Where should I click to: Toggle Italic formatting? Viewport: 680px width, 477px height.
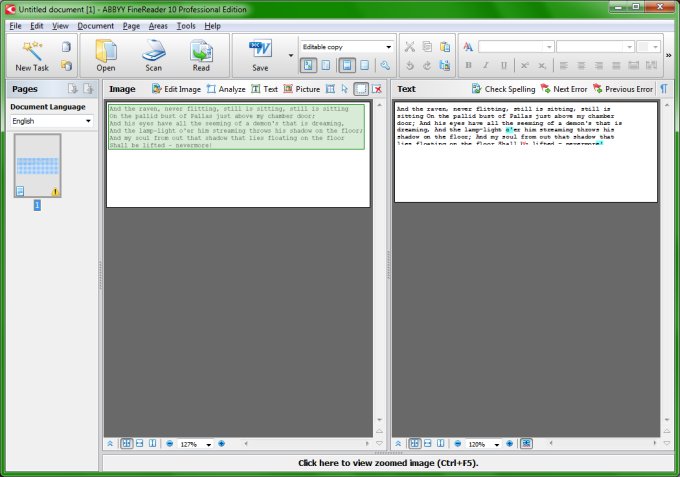(486, 65)
